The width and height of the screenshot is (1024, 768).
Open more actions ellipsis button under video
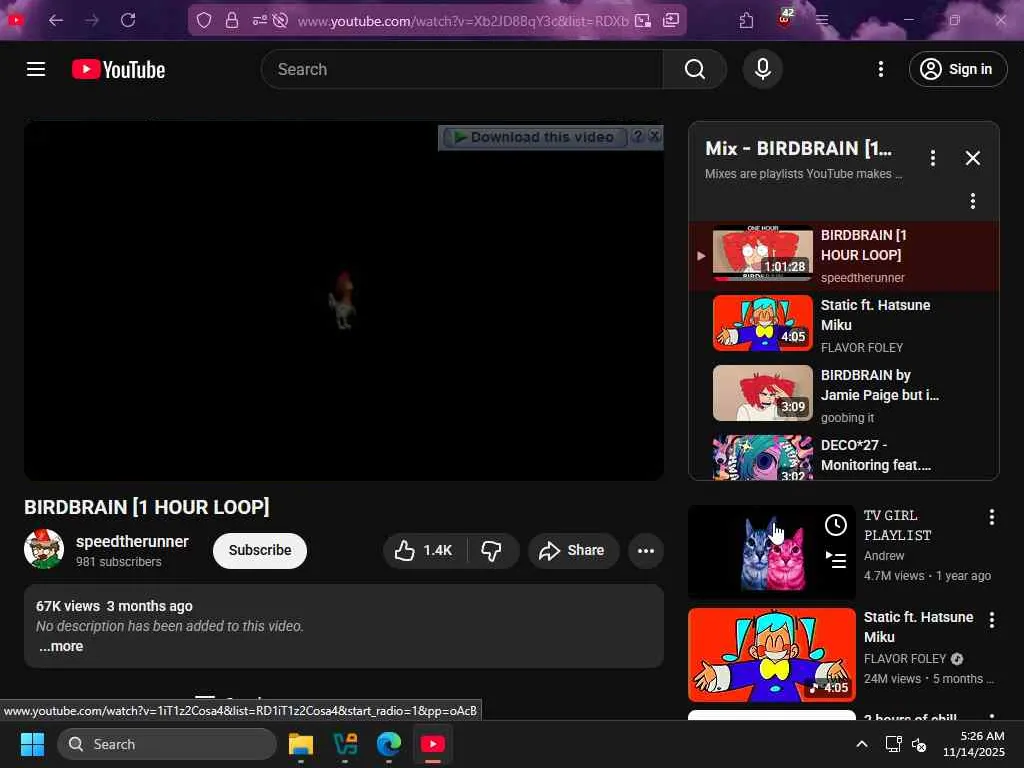coord(646,551)
